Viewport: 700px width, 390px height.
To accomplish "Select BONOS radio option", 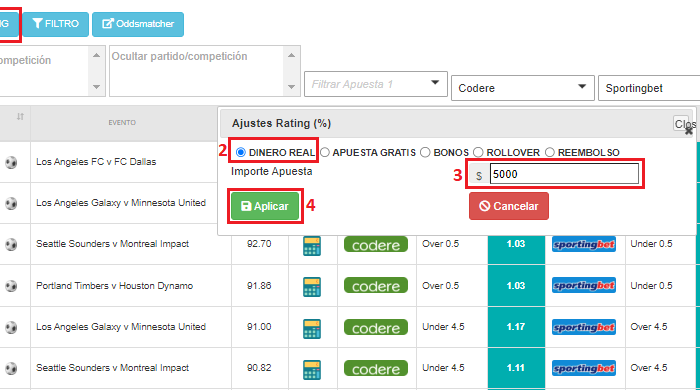I will tap(425, 153).
